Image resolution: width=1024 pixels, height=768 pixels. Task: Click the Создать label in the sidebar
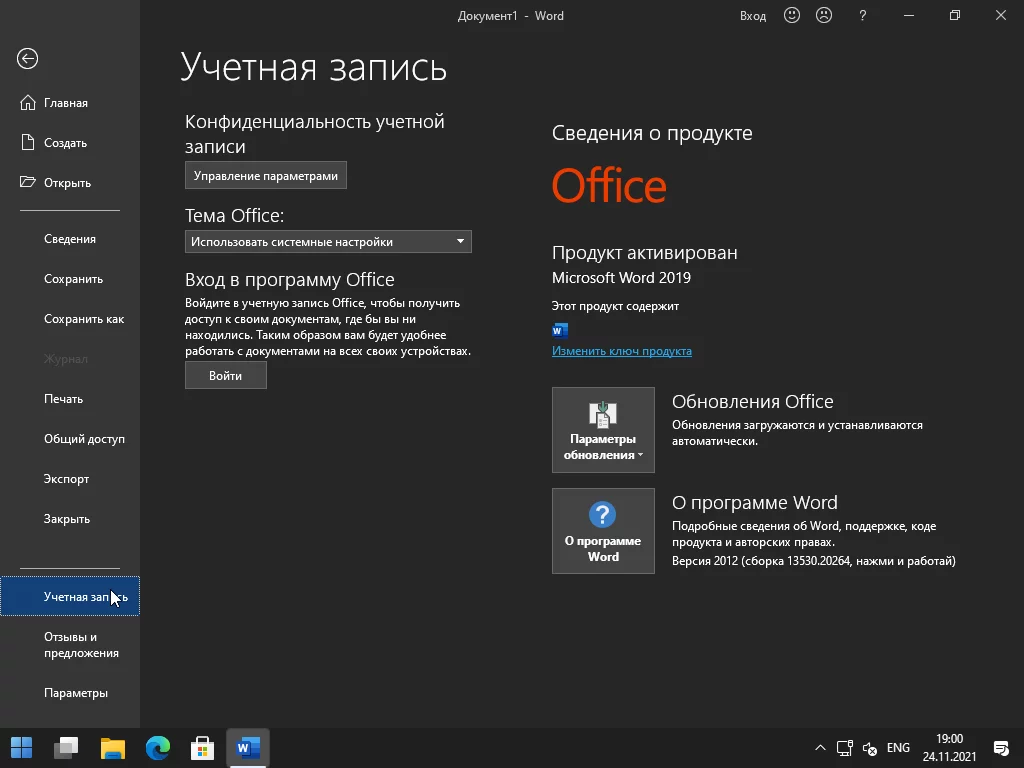click(x=65, y=143)
